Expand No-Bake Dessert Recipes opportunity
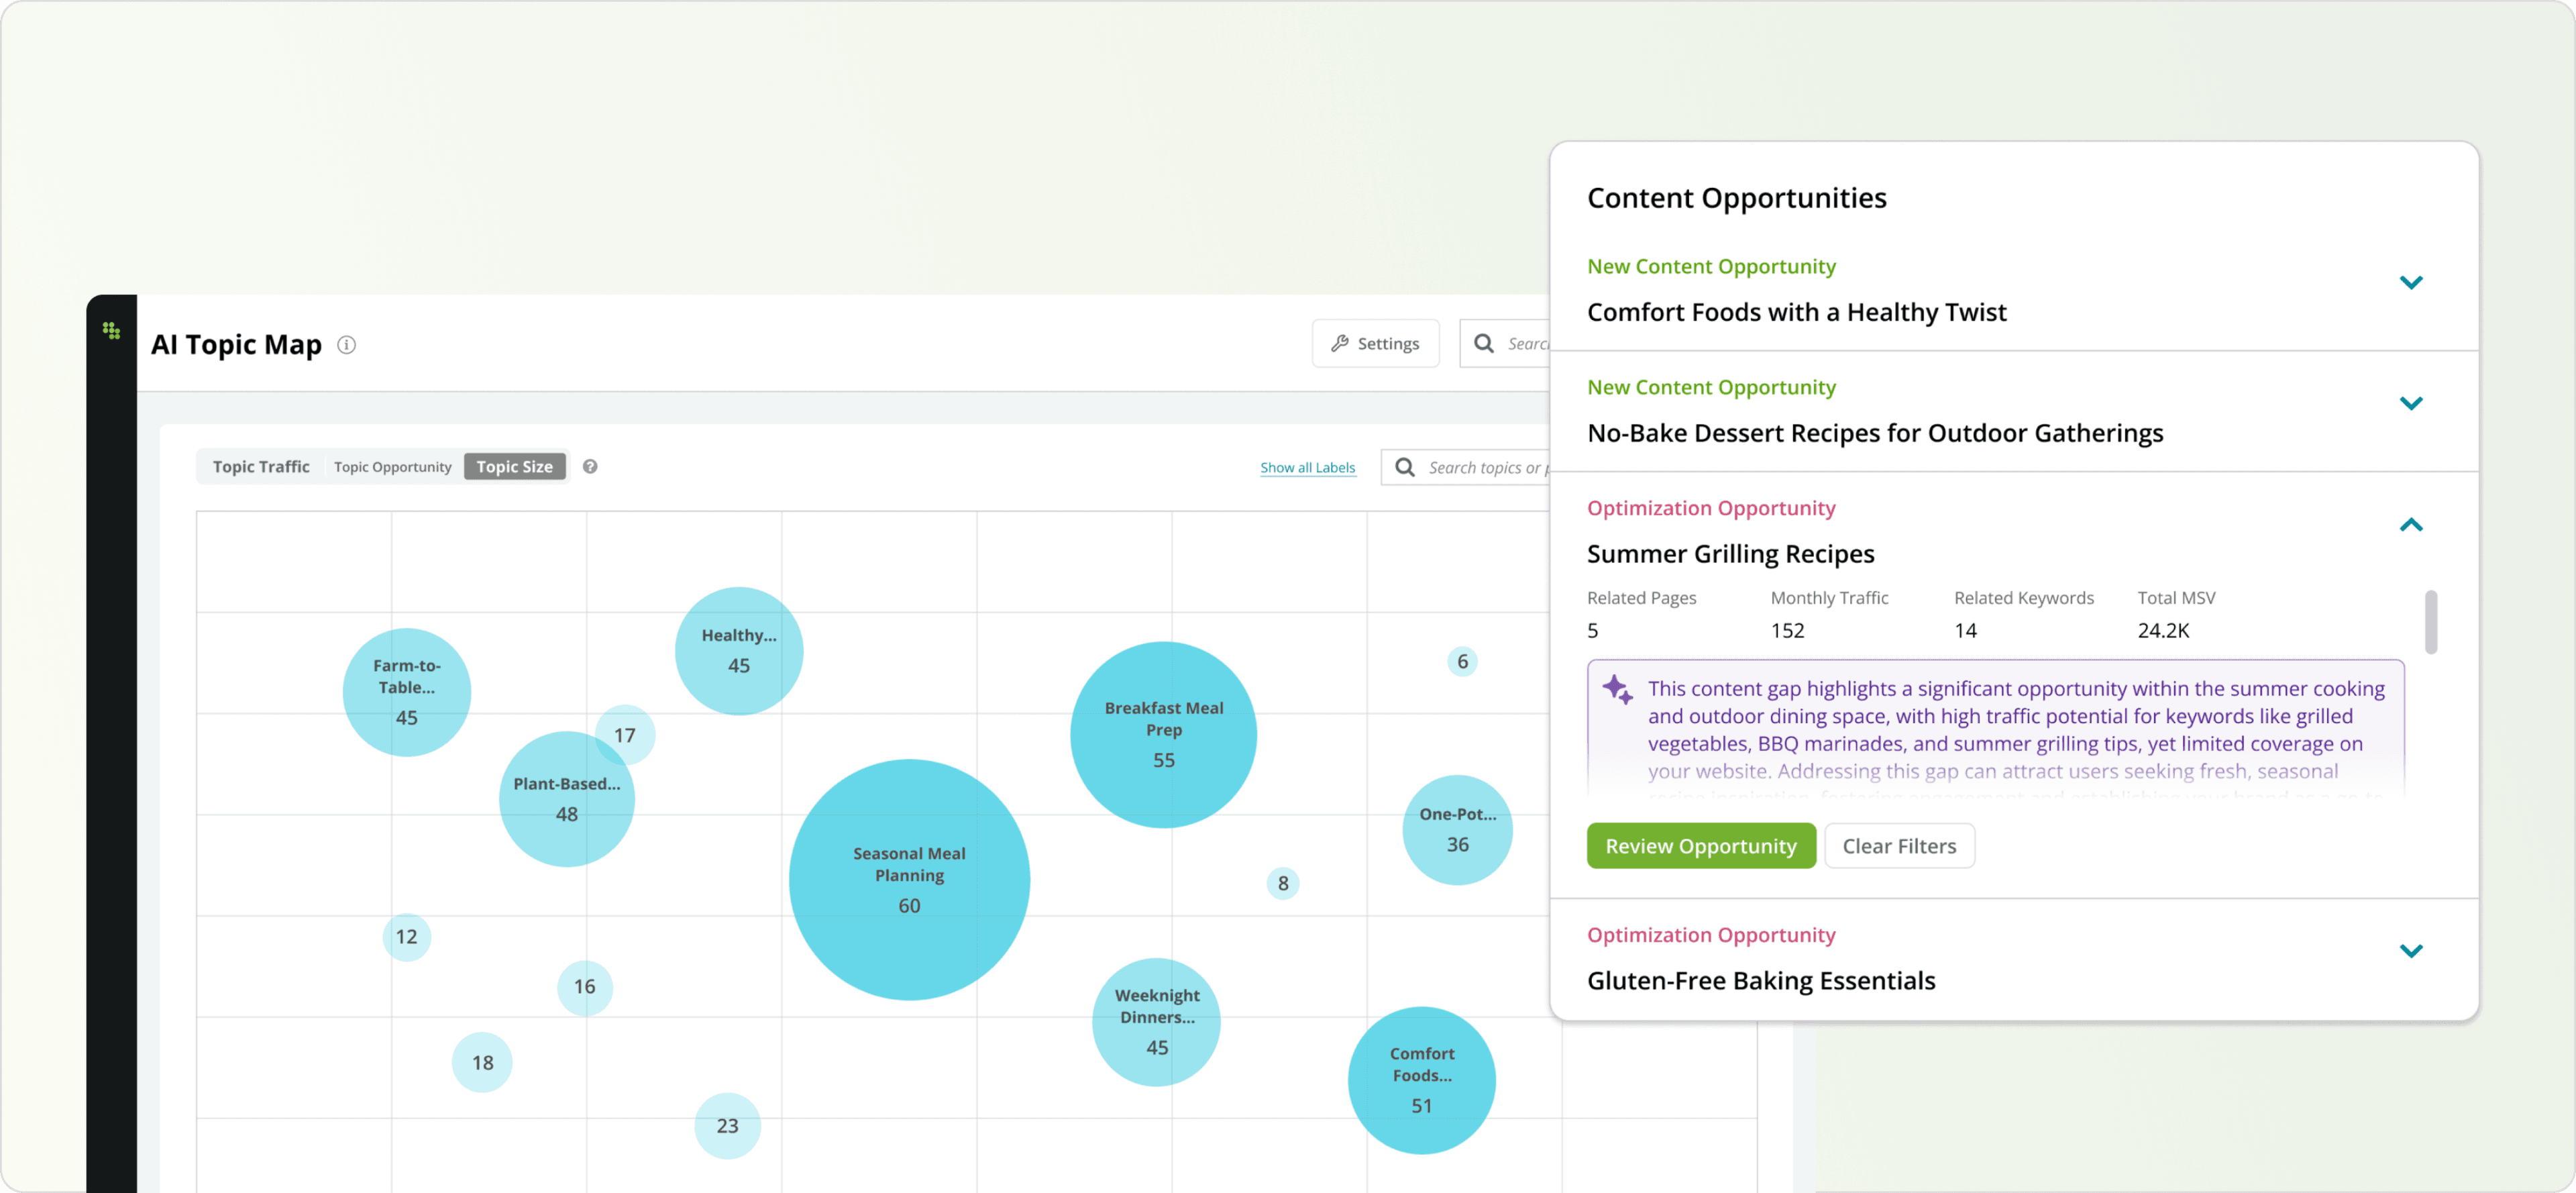 pyautogui.click(x=2410, y=404)
